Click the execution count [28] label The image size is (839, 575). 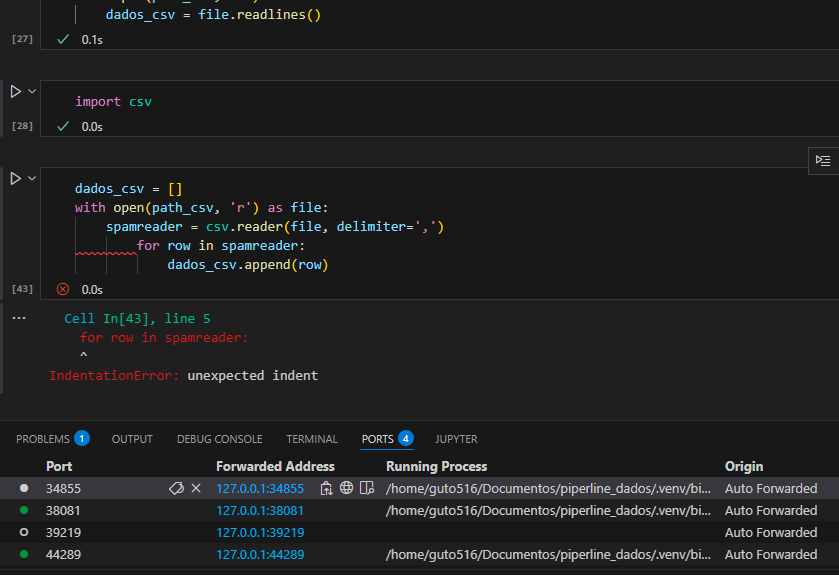click(22, 126)
